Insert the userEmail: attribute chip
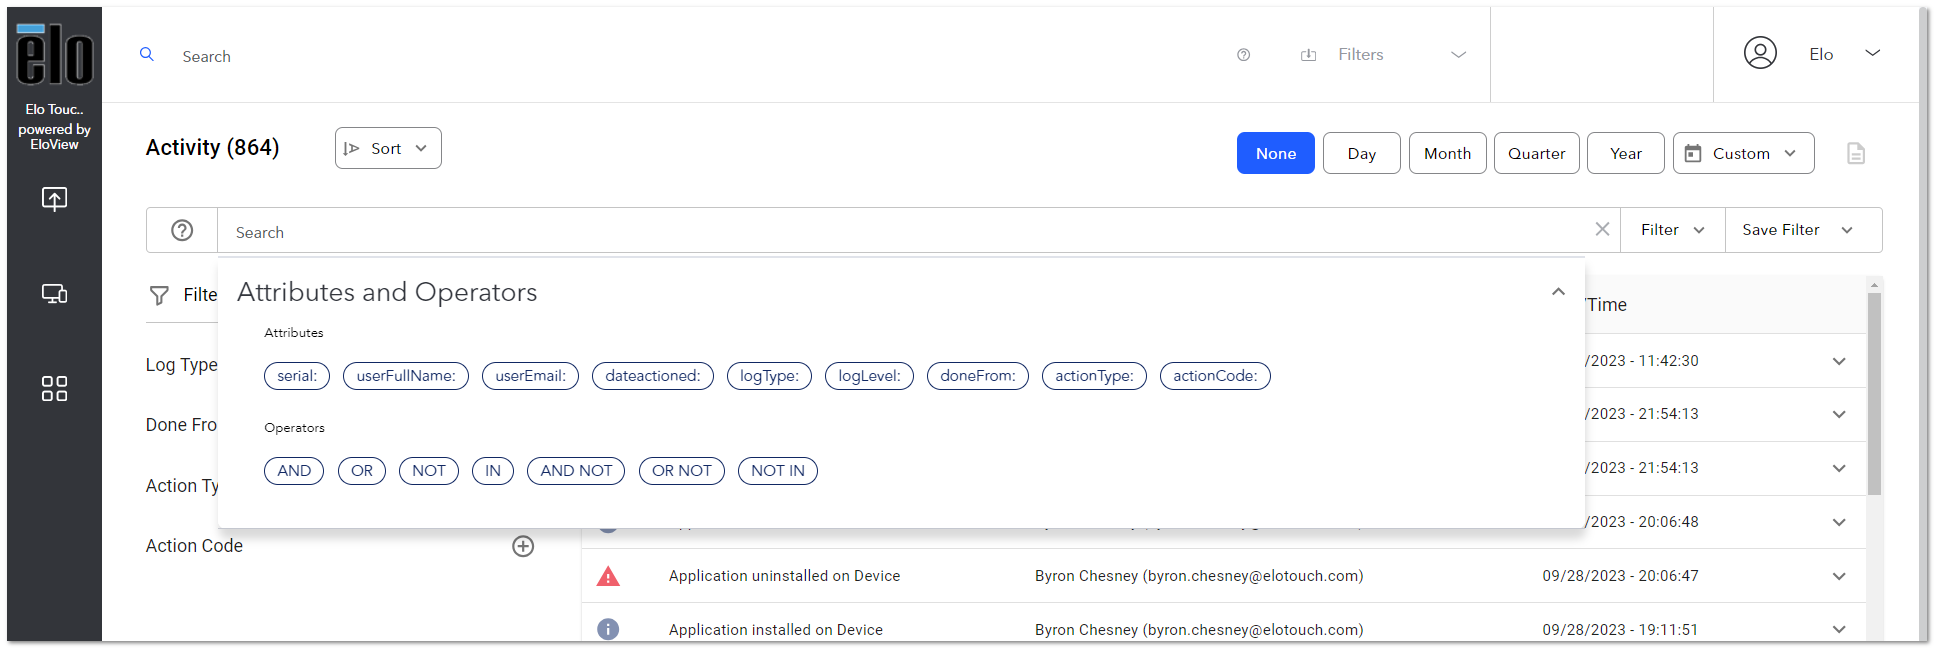1934x648 pixels. 530,376
